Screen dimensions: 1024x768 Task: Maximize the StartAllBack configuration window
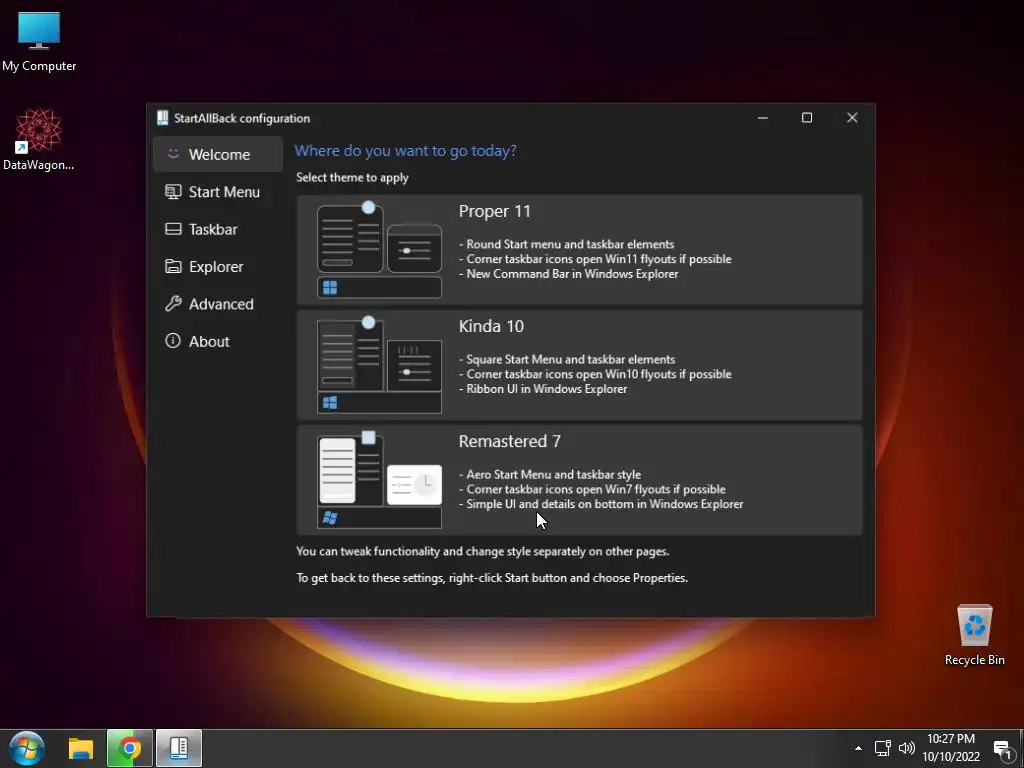point(807,118)
